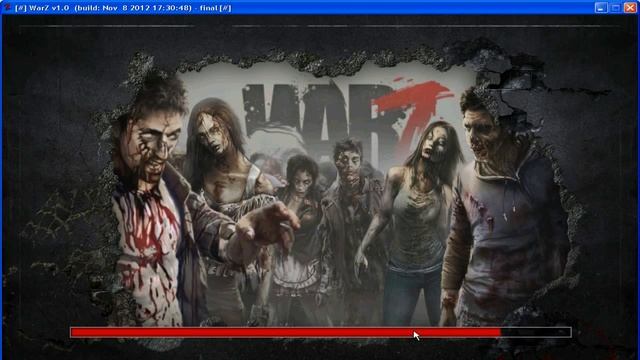Maximize the WarZ window
640x360 pixels.
(616, 8)
